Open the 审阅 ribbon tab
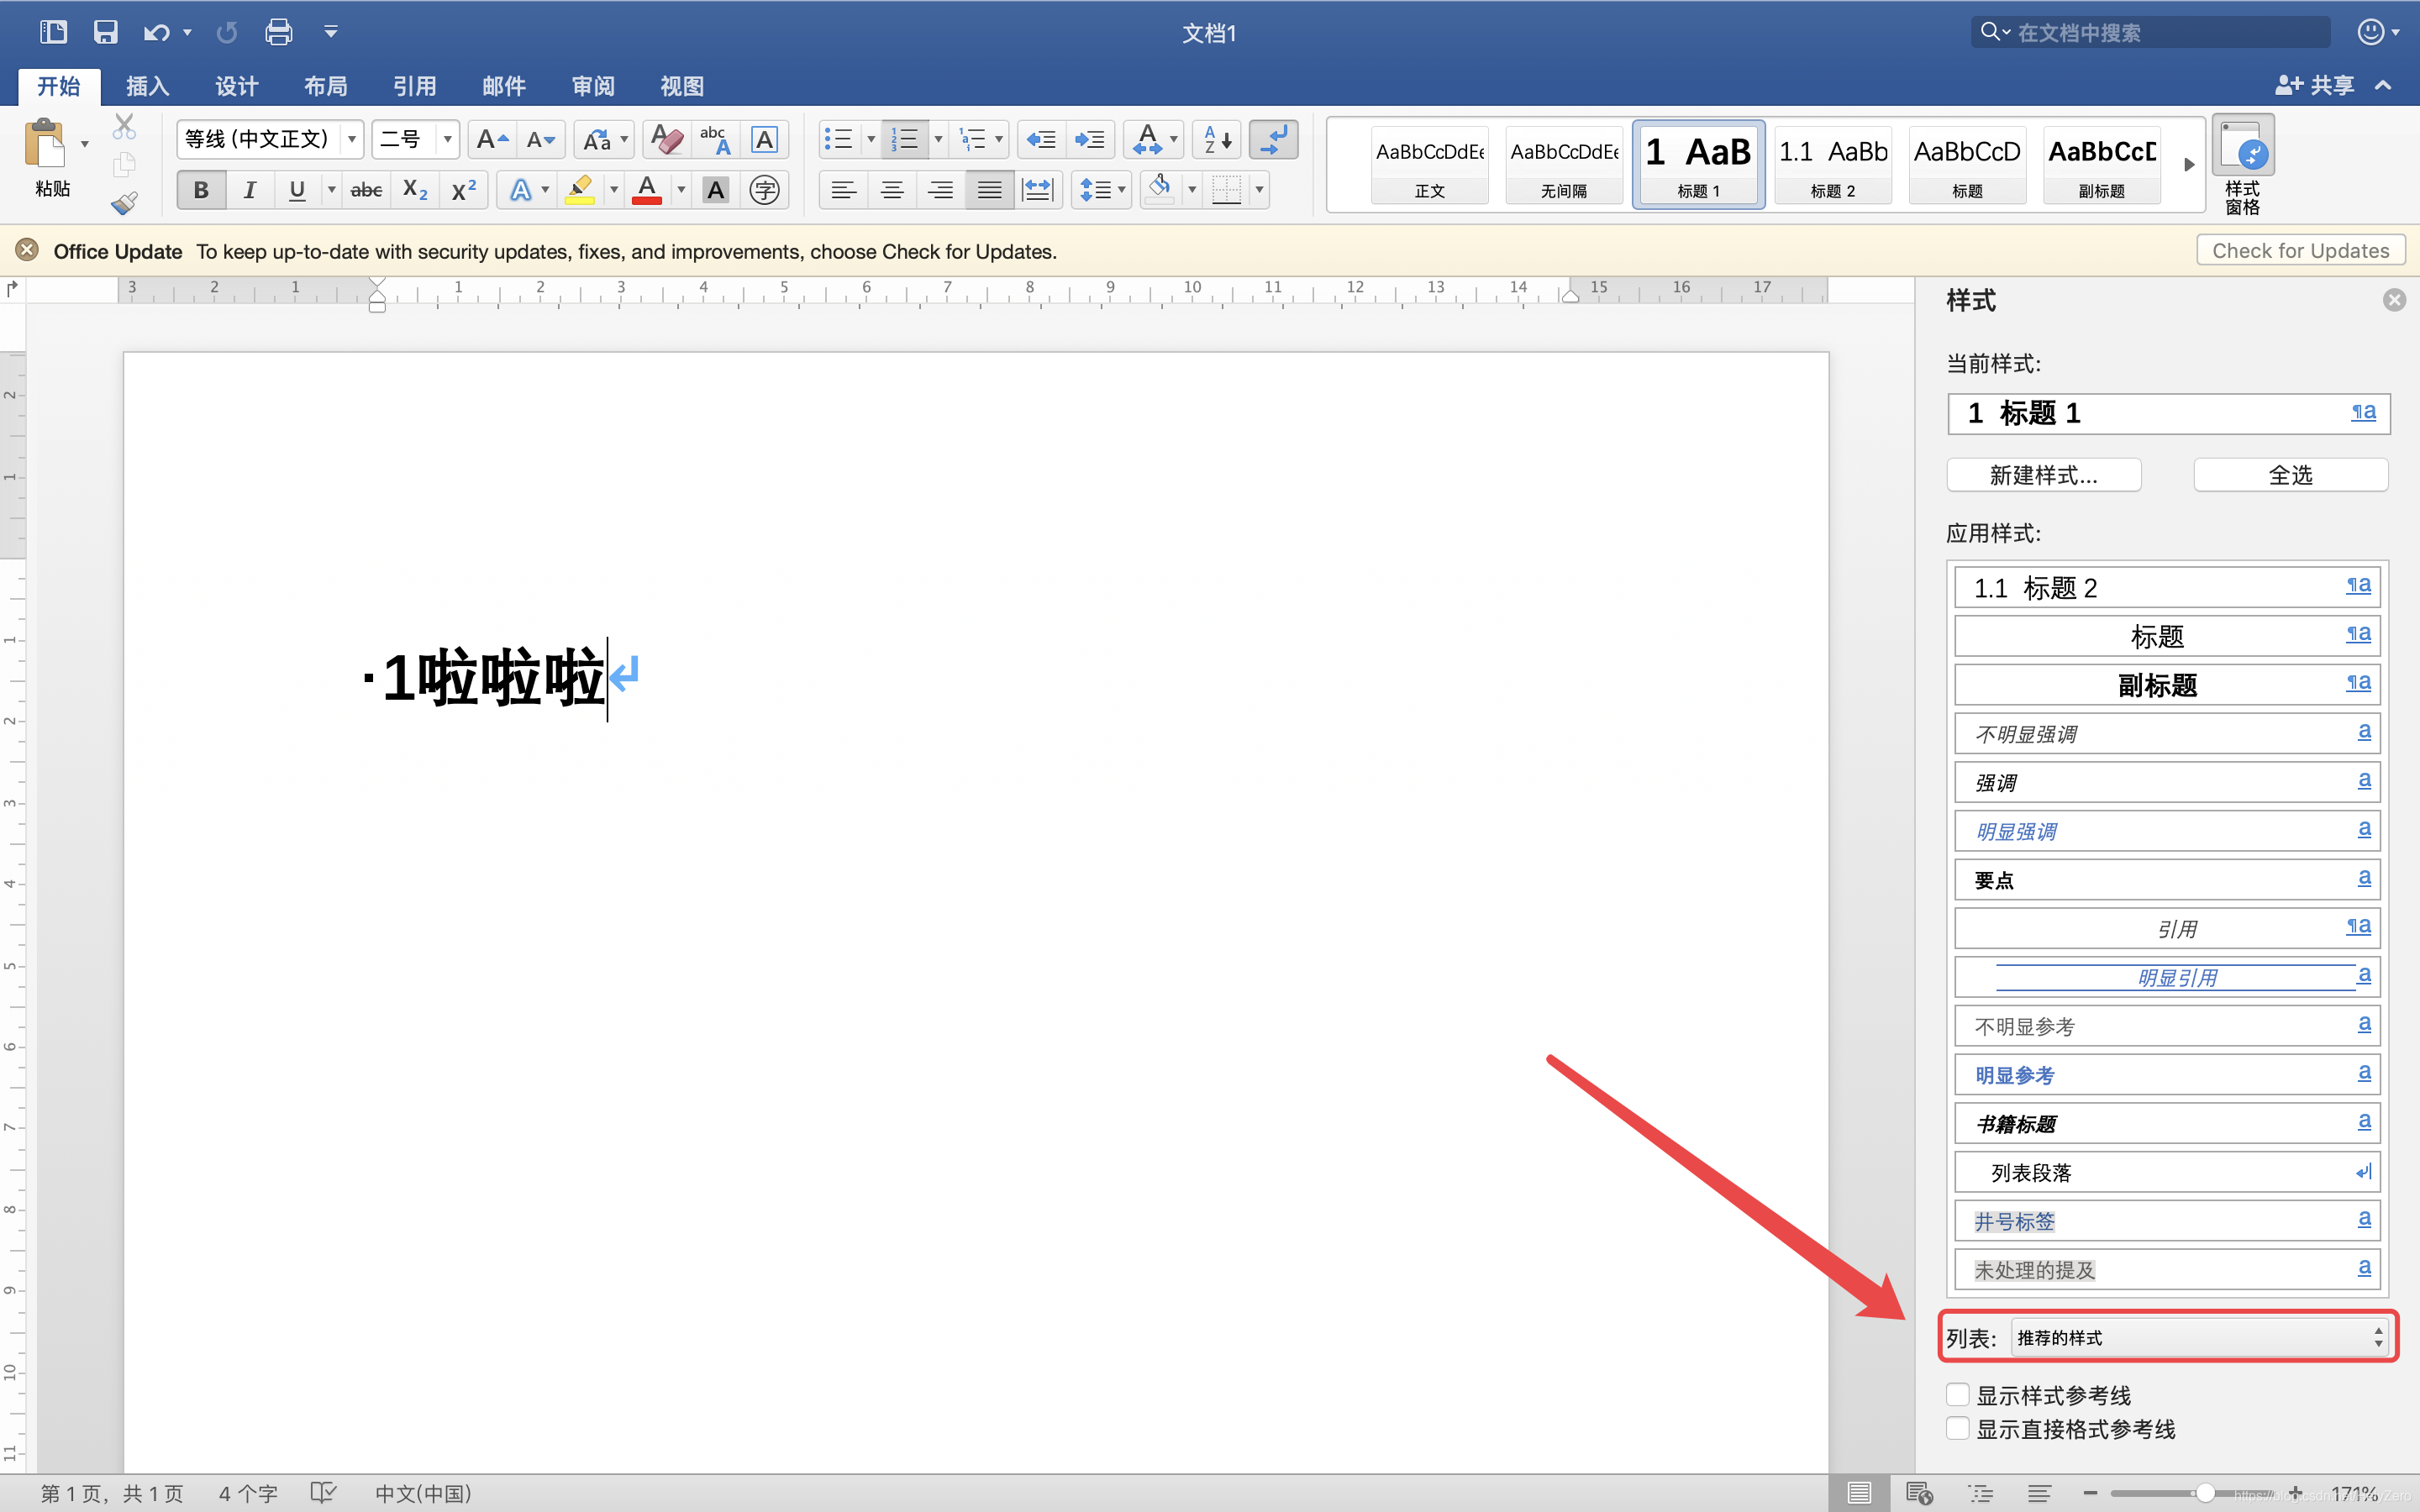 [x=592, y=86]
